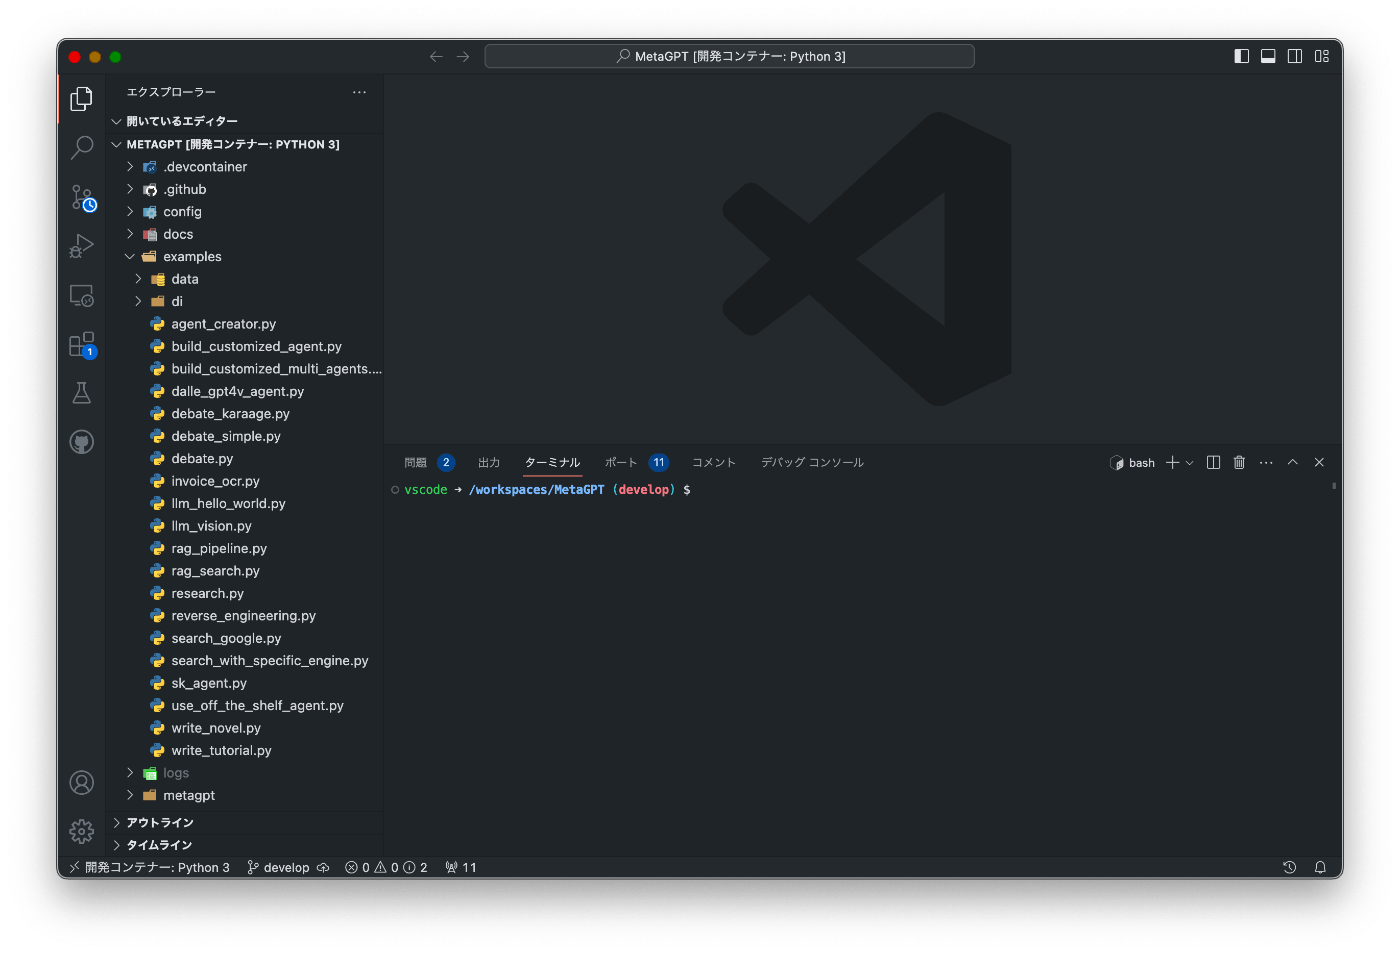Image resolution: width=1400 pixels, height=954 pixels.
Task: Open the Accounts icon in activity bar
Action: point(82,782)
